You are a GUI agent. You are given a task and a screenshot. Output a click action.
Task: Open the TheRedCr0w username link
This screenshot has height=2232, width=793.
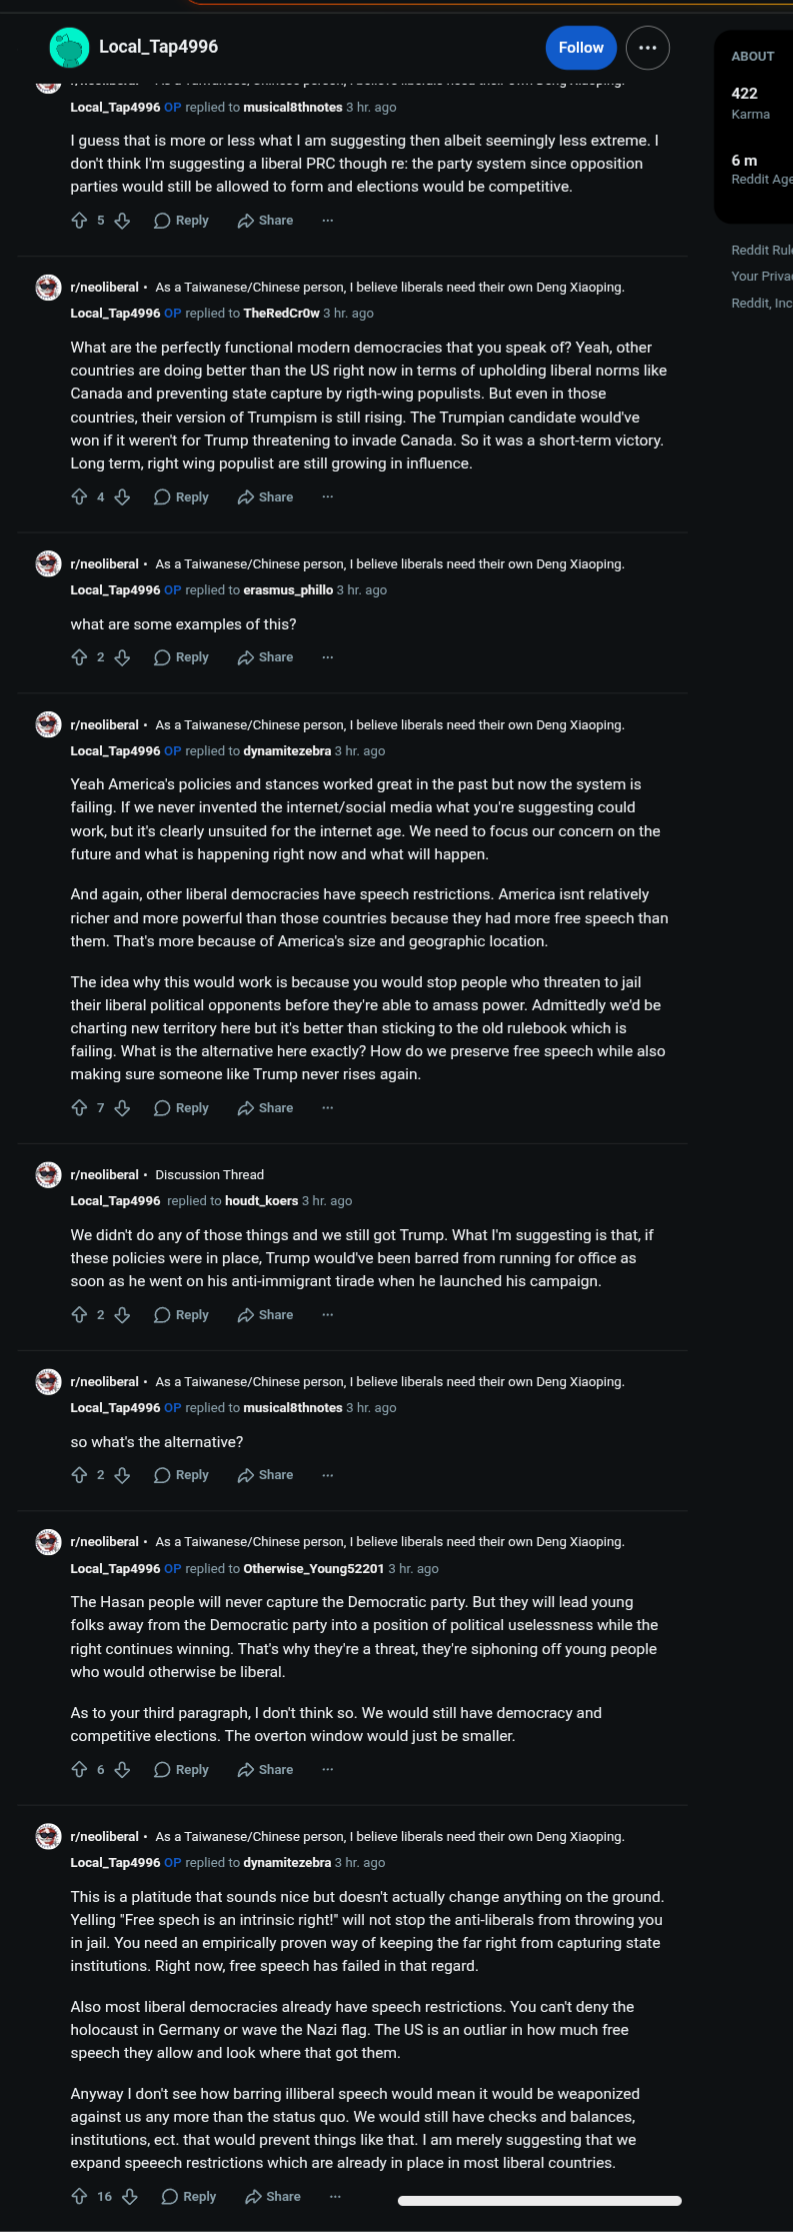tap(281, 313)
